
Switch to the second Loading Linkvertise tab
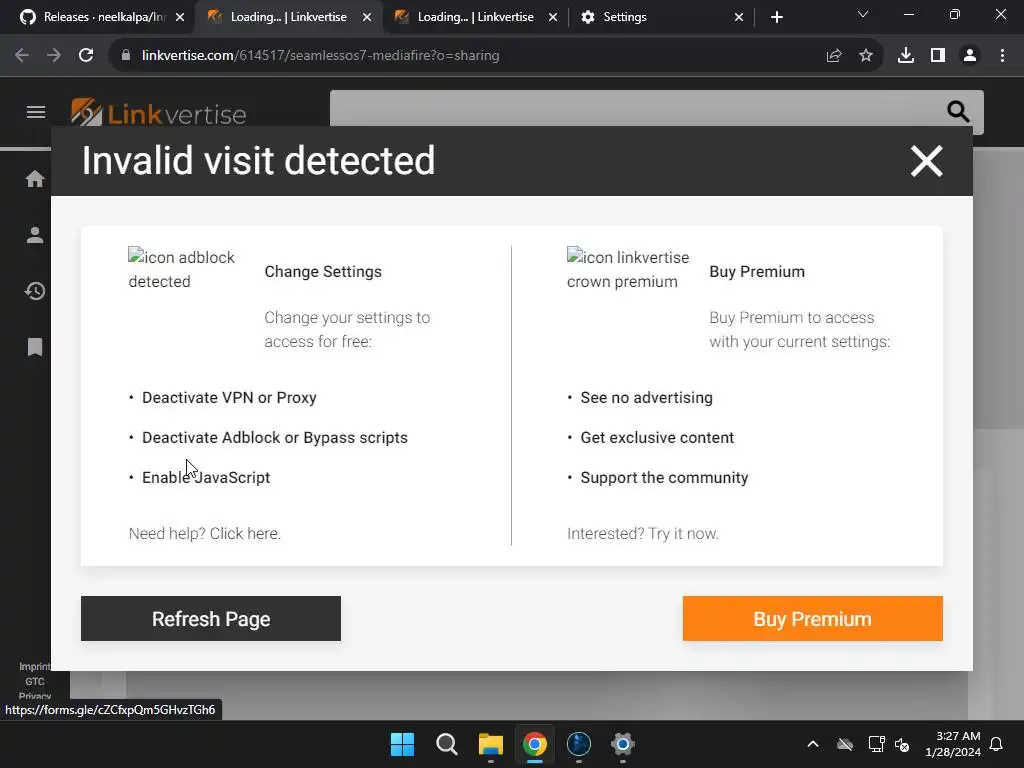coord(475,17)
